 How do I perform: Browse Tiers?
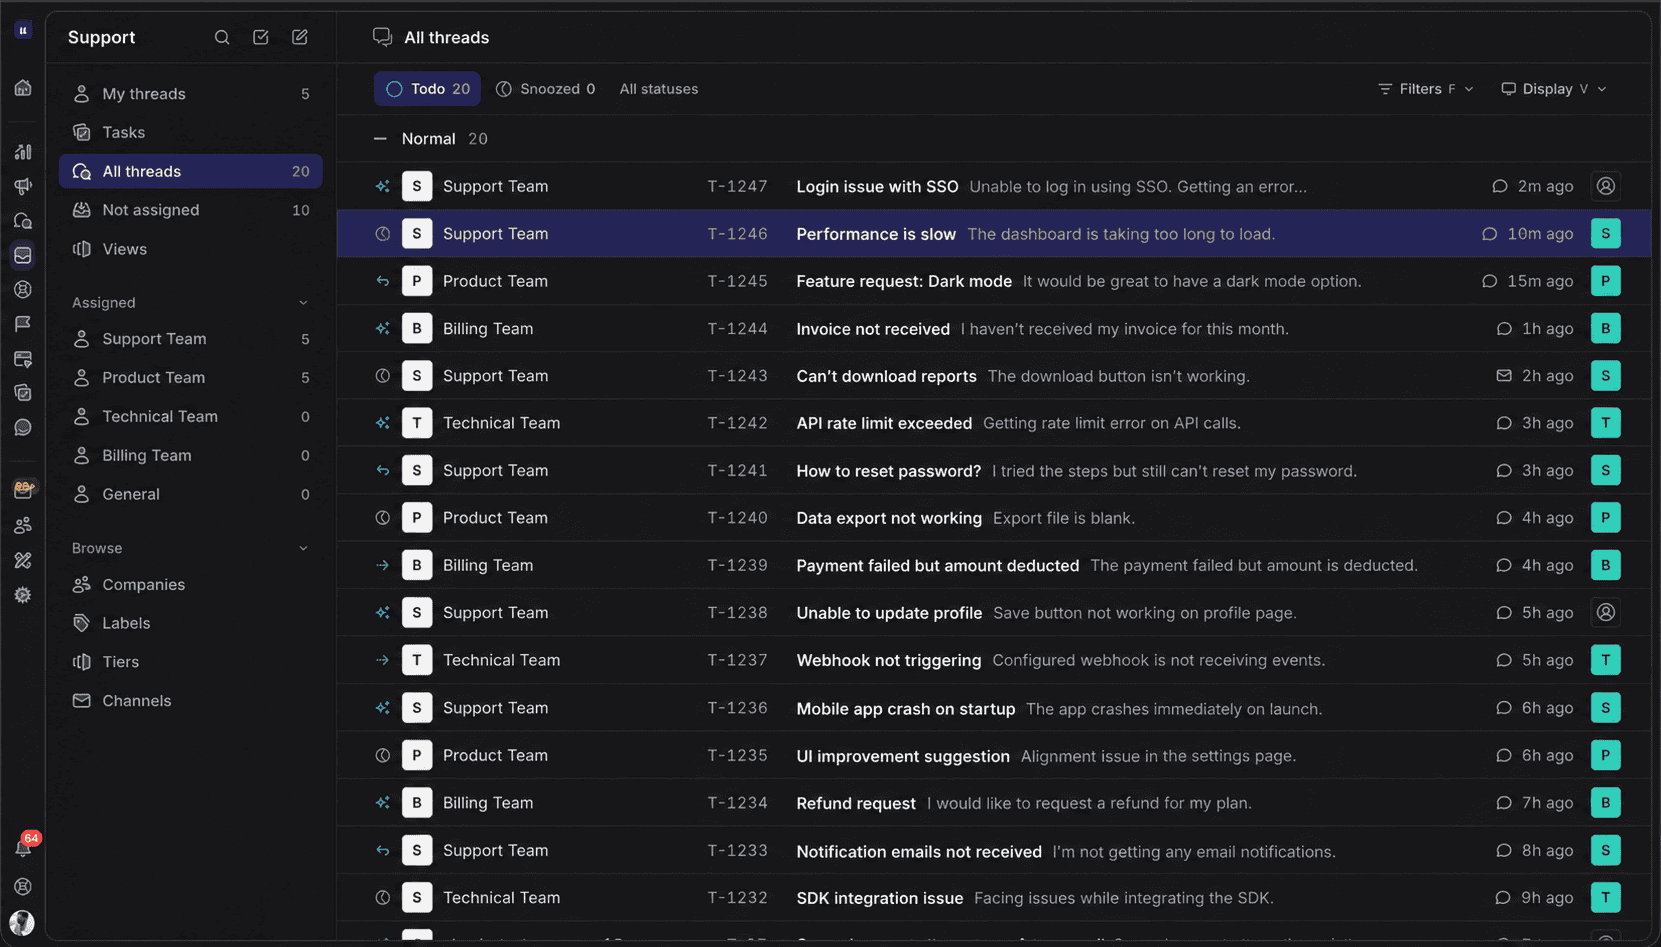click(190, 662)
